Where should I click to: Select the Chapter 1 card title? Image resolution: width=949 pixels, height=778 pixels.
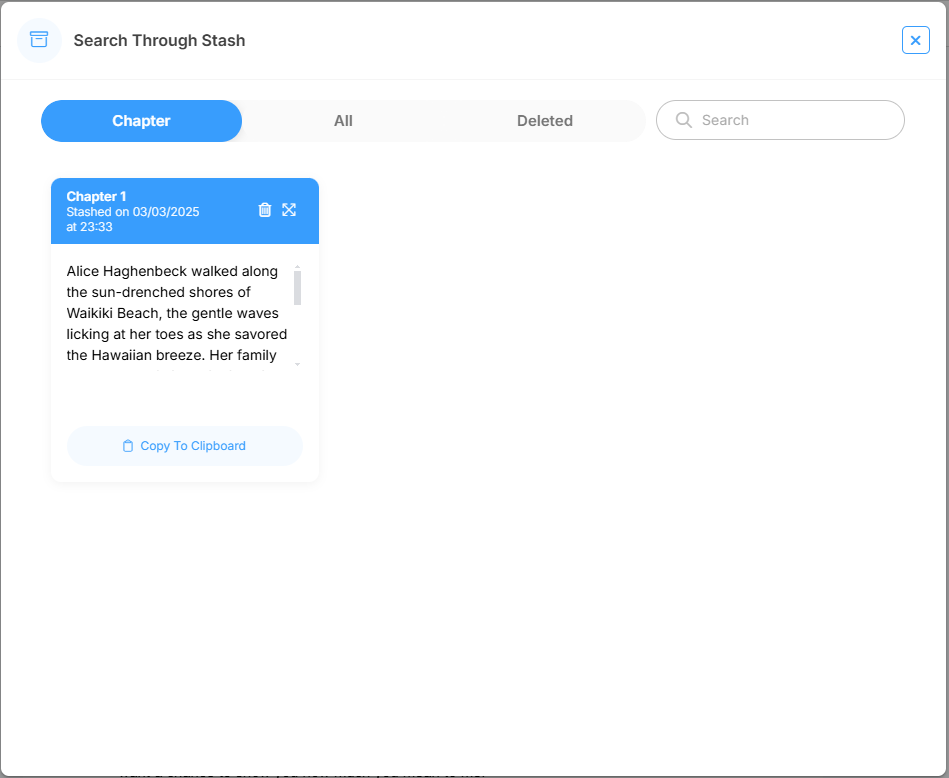[96, 196]
